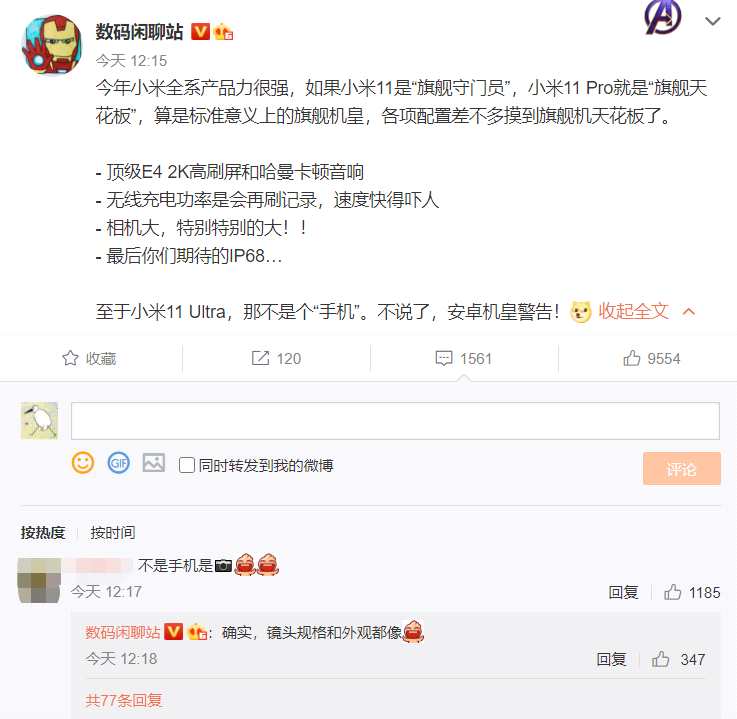This screenshot has width=737, height=719.
Task: Click the Avengers logo badge at the top right
Action: (x=663, y=17)
